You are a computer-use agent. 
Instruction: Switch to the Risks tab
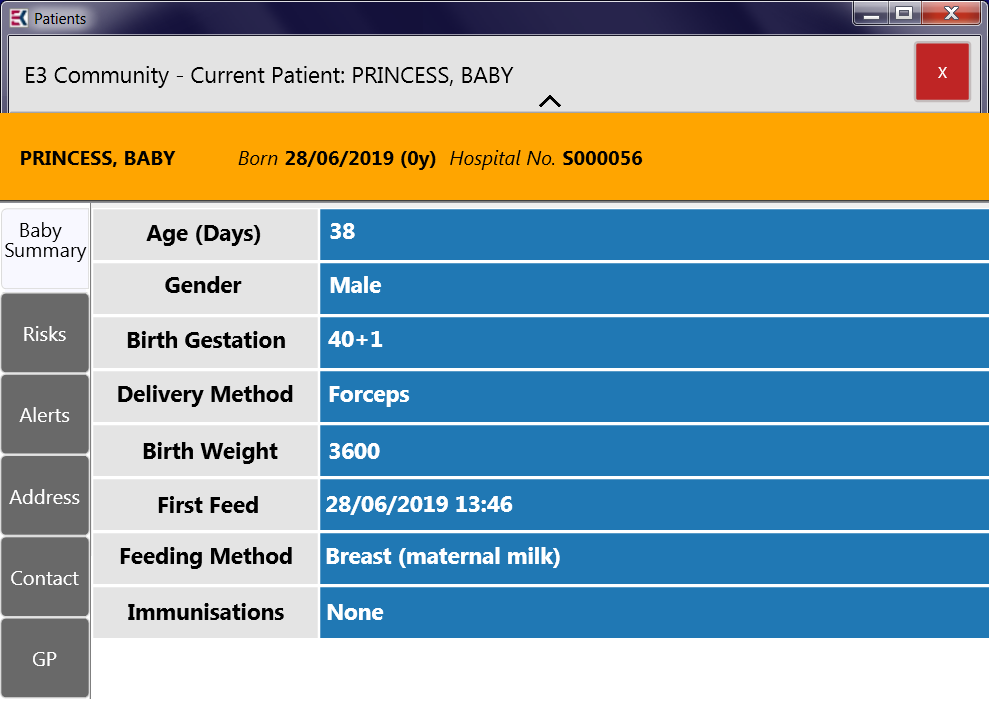pyautogui.click(x=45, y=333)
